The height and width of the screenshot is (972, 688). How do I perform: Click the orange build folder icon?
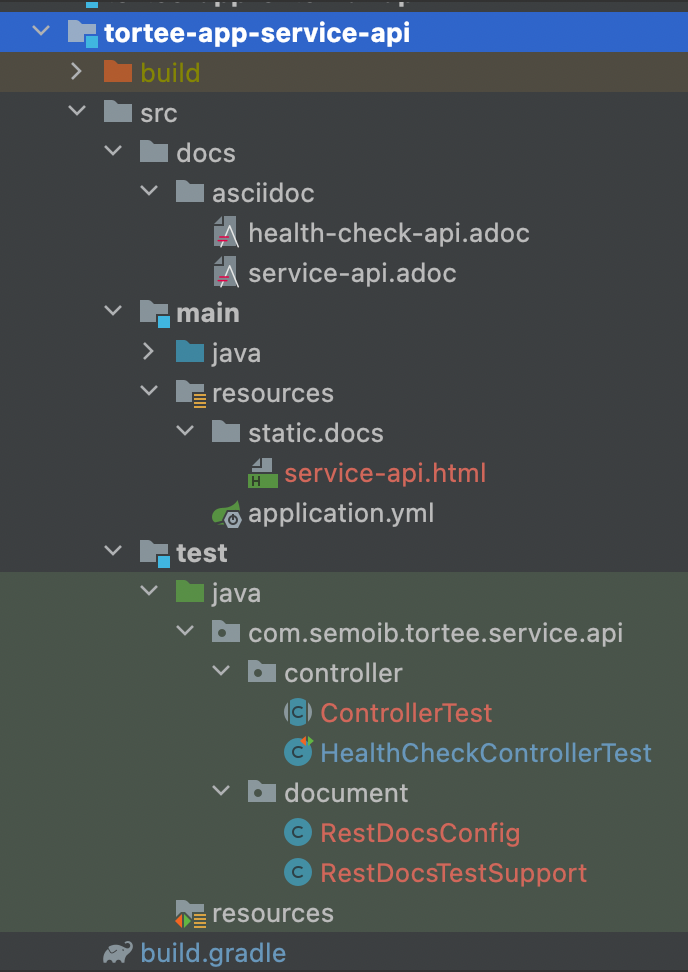[118, 73]
